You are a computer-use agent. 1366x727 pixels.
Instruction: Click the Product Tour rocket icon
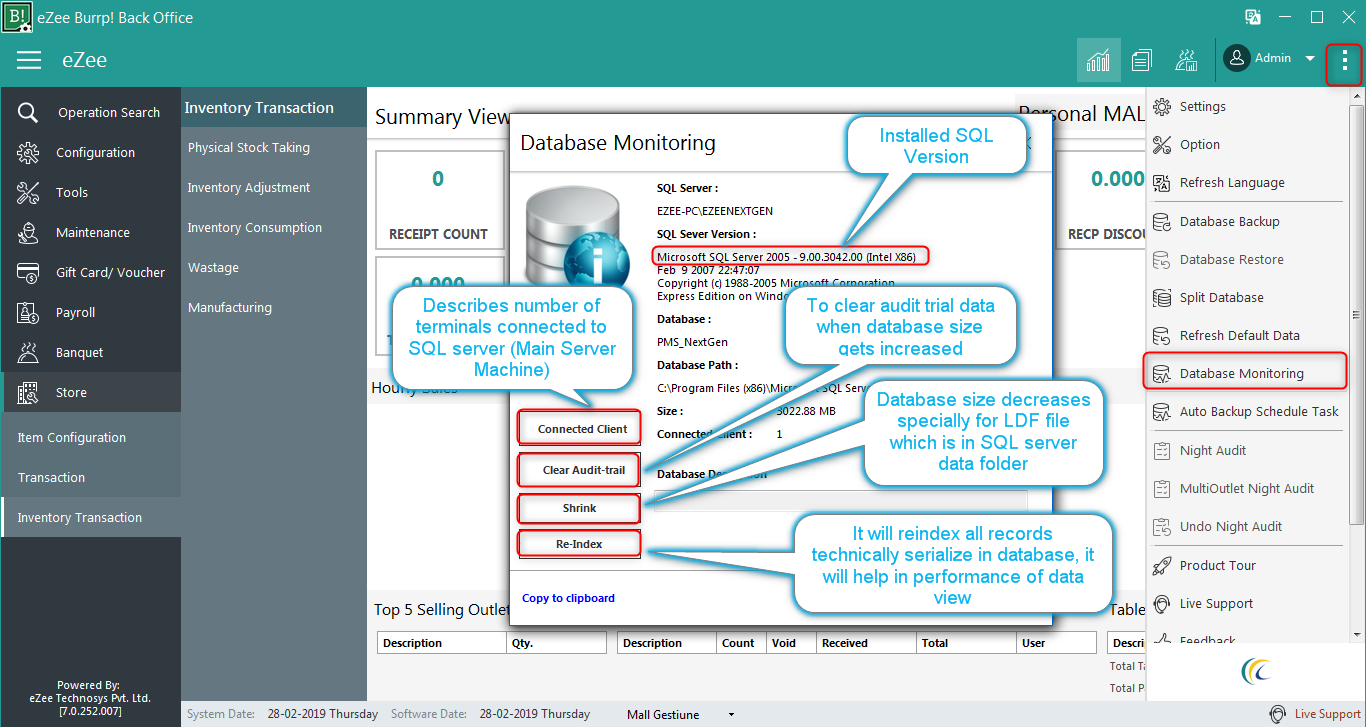(1162, 565)
